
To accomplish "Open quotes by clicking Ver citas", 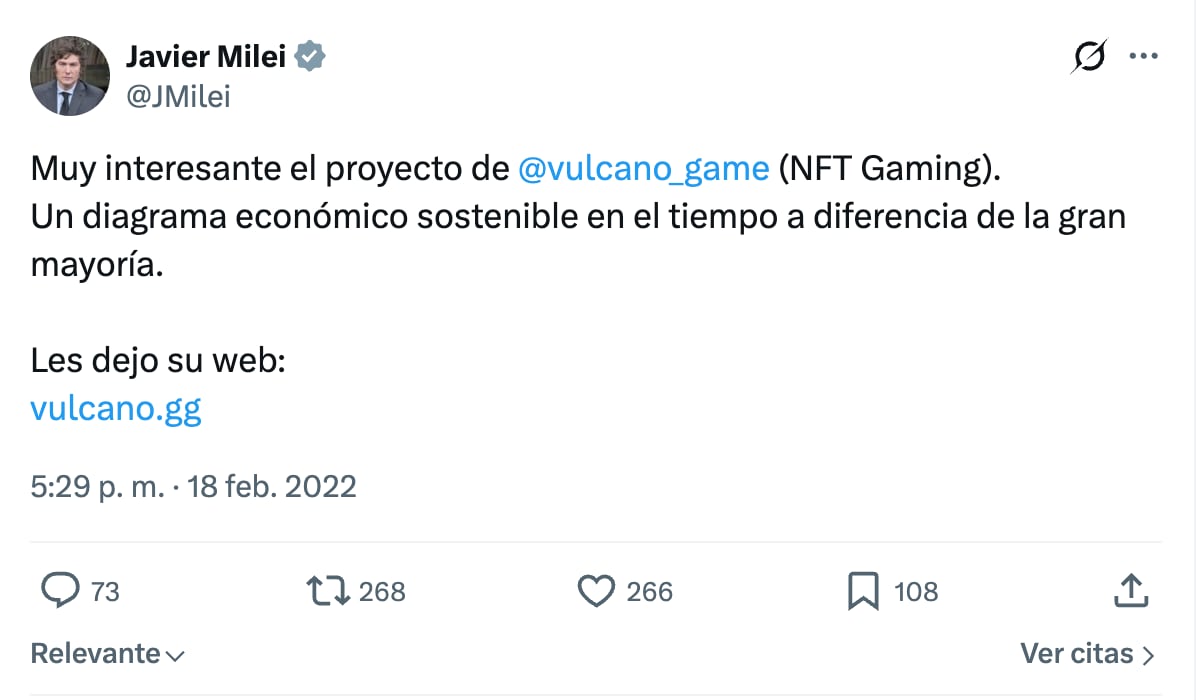I will pos(1075,653).
